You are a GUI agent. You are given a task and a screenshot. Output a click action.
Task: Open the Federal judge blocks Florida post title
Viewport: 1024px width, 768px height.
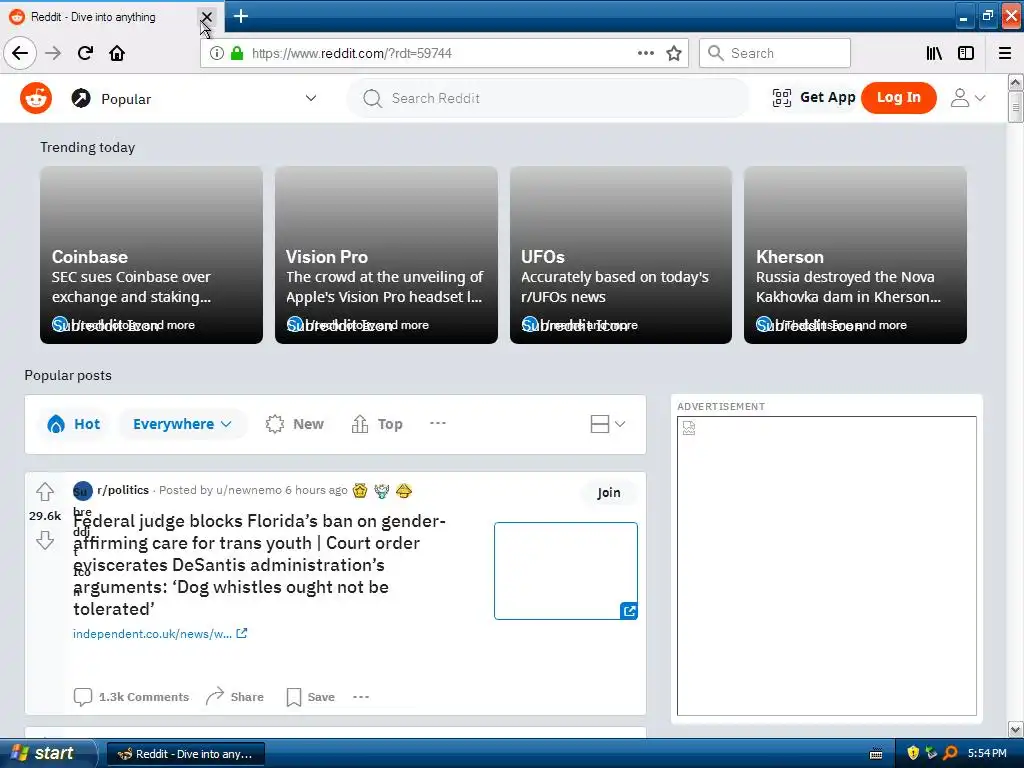(259, 565)
